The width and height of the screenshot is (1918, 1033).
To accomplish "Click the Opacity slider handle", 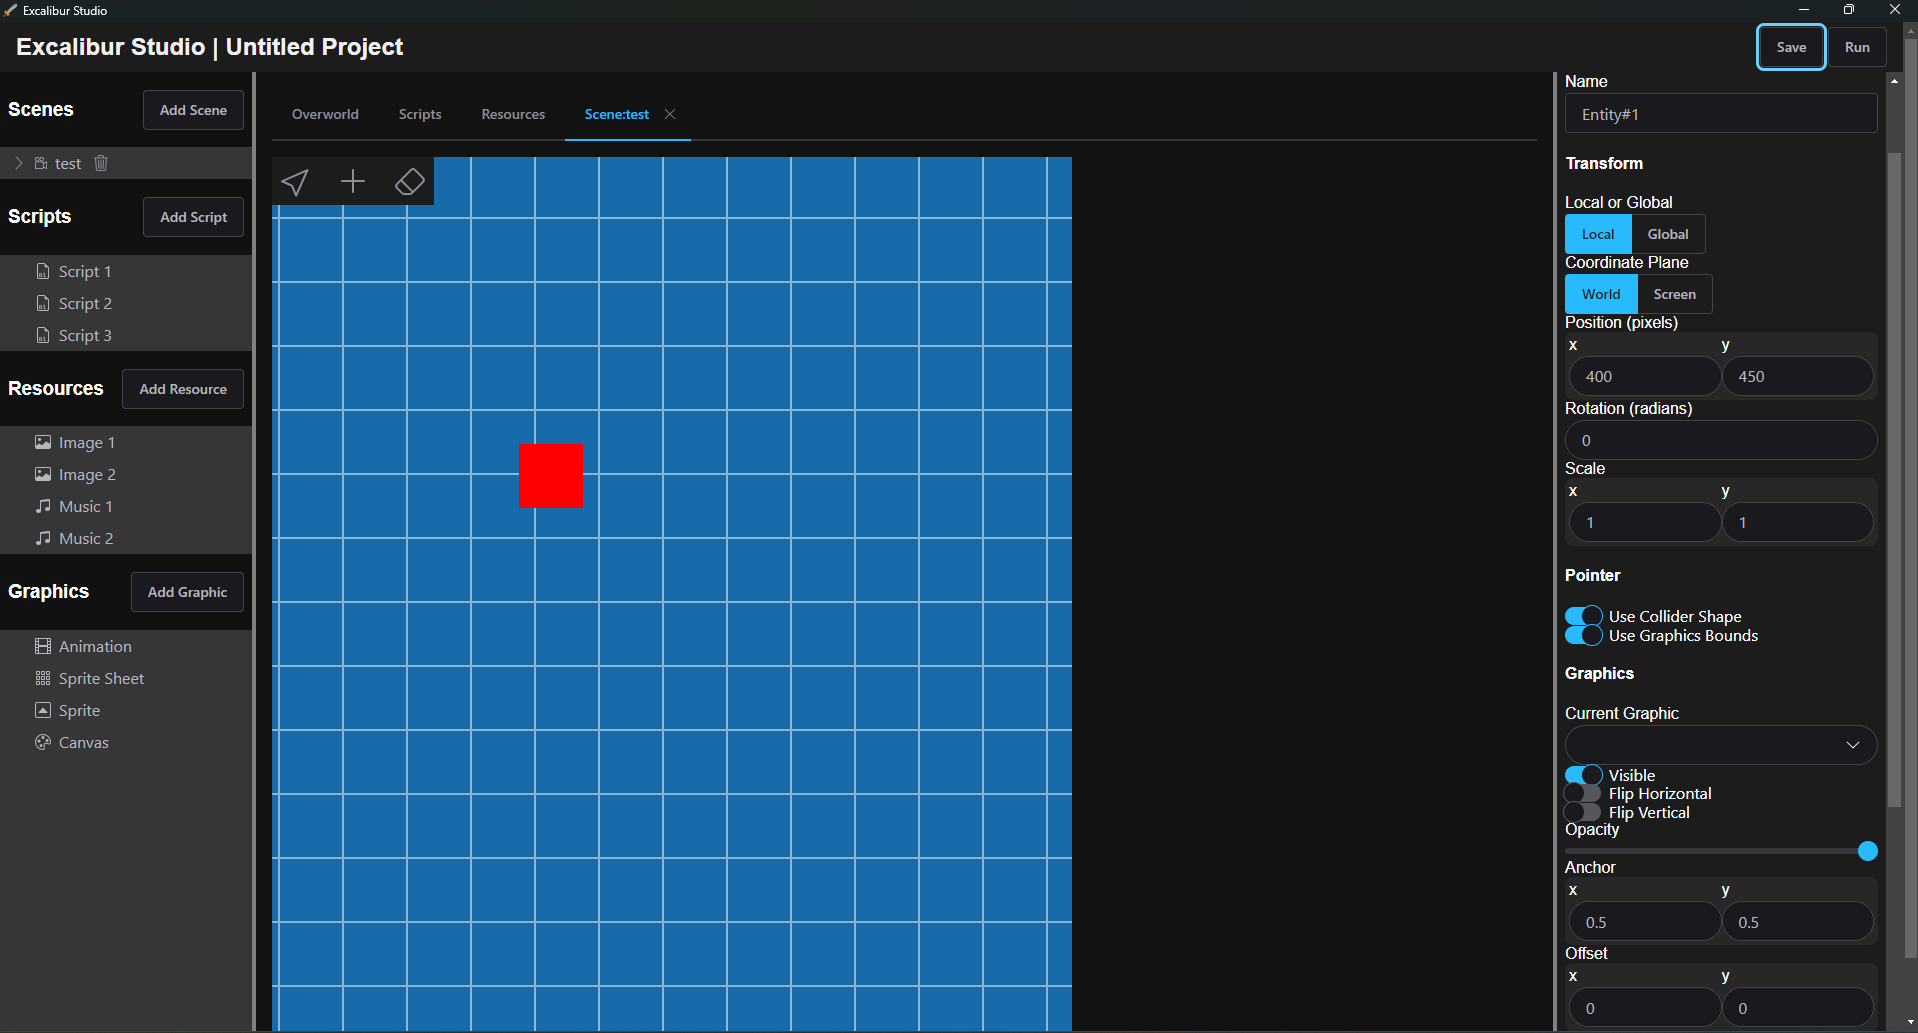I will 1867,851.
